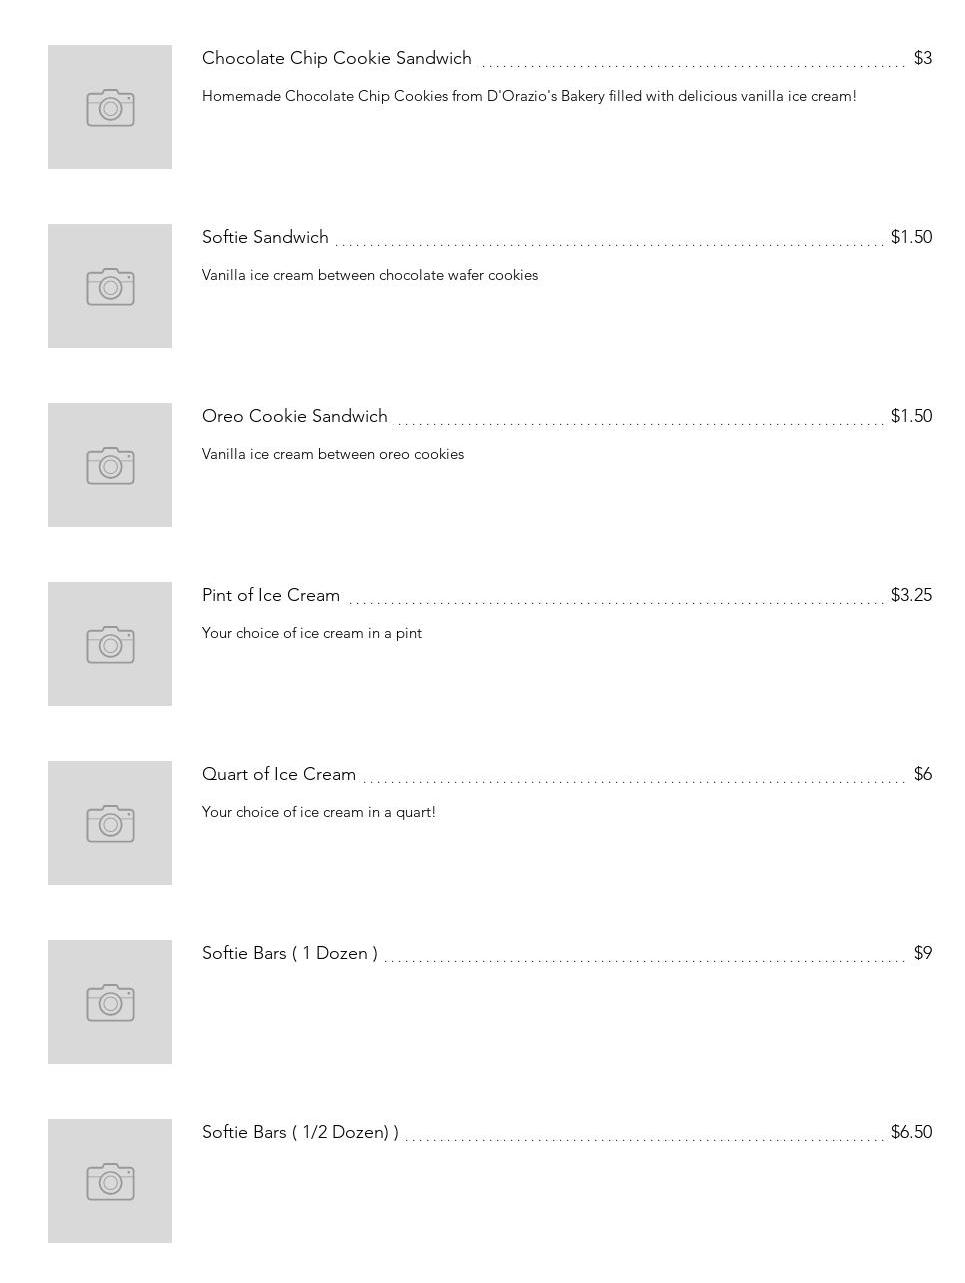The height and width of the screenshot is (1283, 965).
Task: Open the Chocolate Chip Cookie Sandwich title
Action: click(x=336, y=58)
